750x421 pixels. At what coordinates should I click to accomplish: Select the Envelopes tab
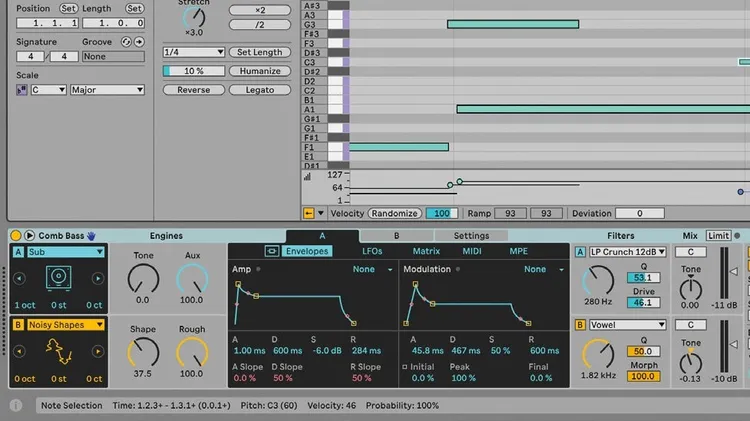pos(307,251)
